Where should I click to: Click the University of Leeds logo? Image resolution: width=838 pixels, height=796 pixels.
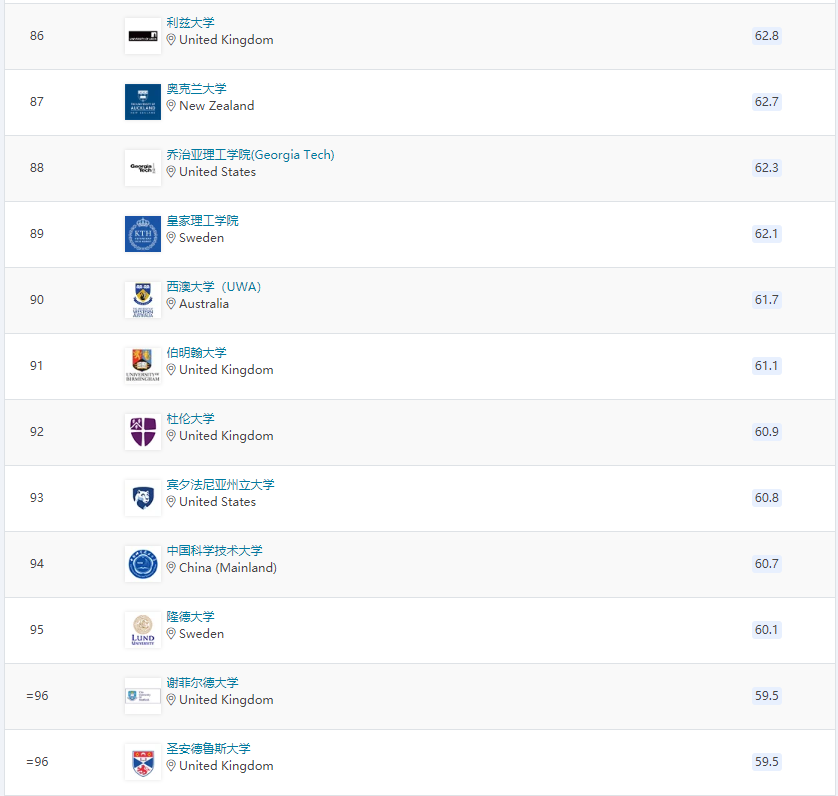pos(143,36)
